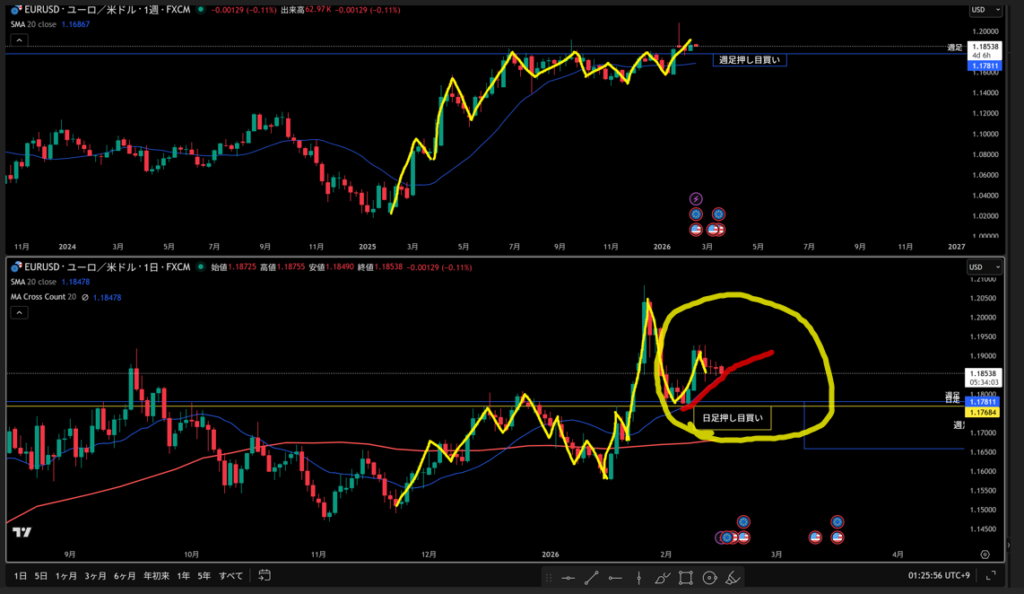The width and height of the screenshot is (1024, 594).
Task: Select the 3ヶ月 time range
Action: click(x=95, y=576)
